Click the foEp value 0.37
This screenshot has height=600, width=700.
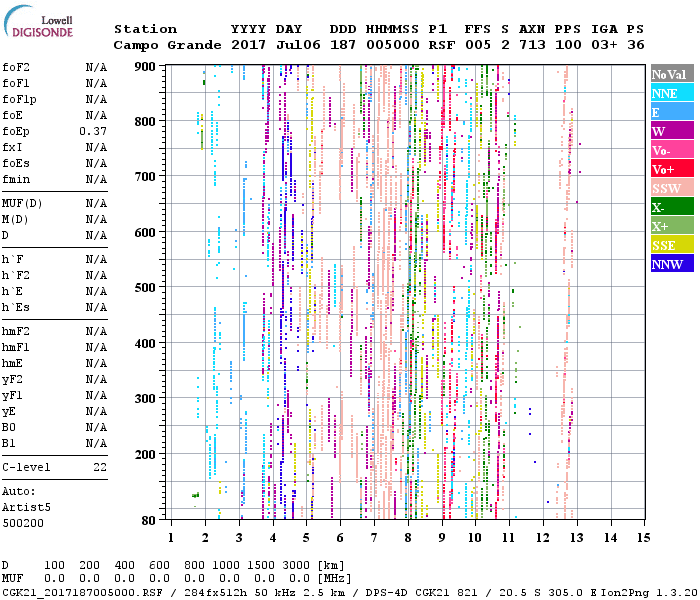(93, 131)
